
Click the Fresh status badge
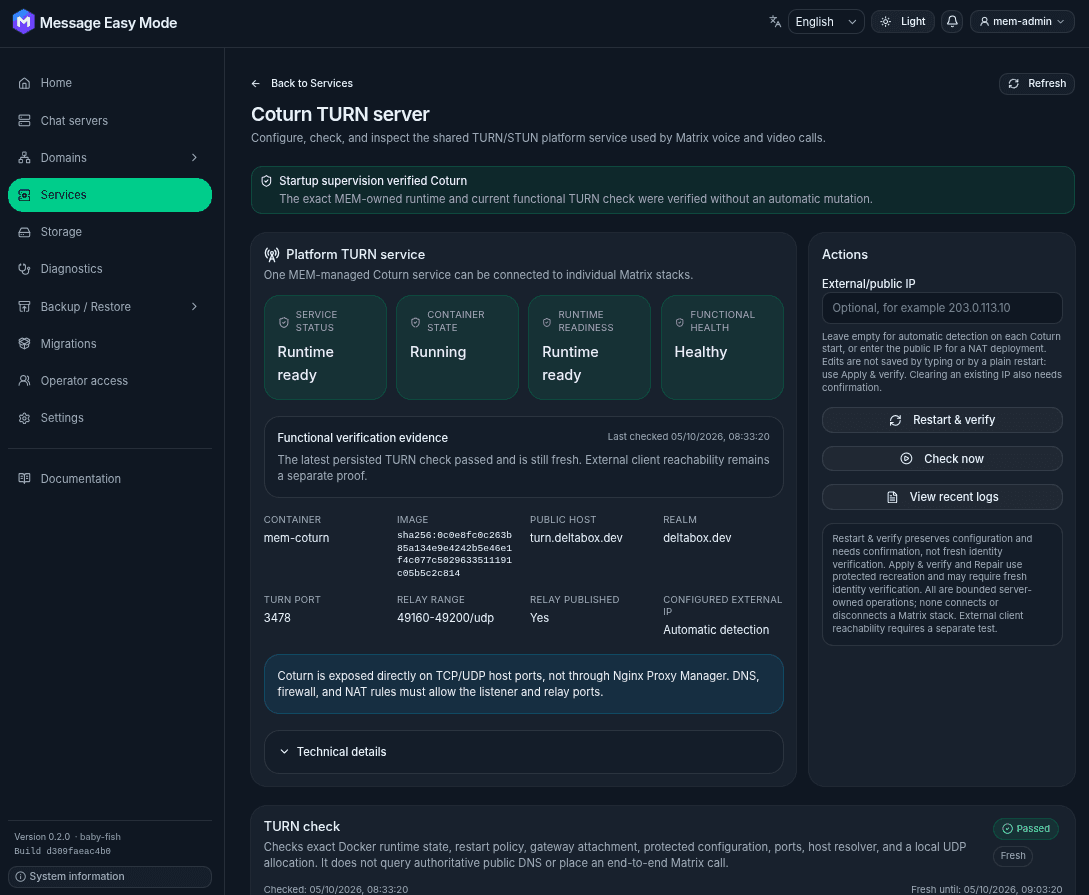(1013, 855)
